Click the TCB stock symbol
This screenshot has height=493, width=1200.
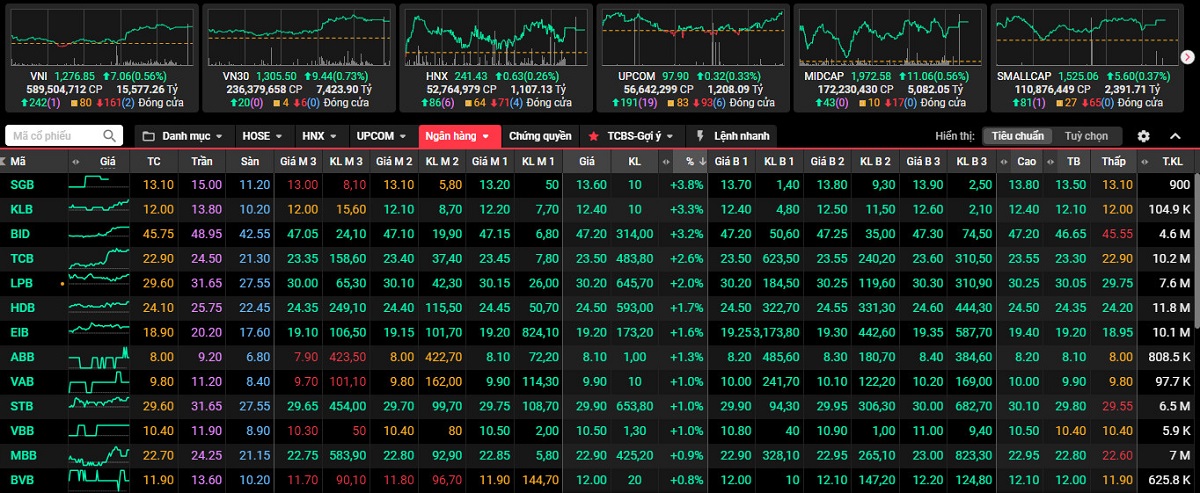click(x=22, y=258)
